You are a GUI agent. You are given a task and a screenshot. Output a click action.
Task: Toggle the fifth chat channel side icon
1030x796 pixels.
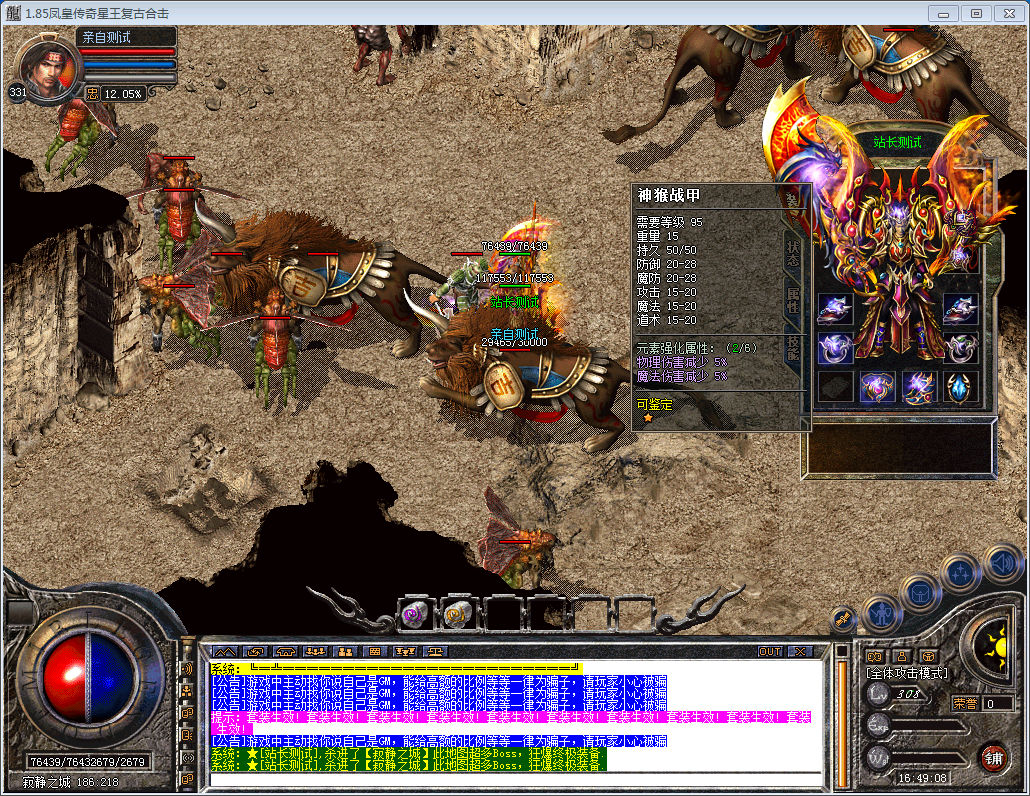(x=187, y=758)
